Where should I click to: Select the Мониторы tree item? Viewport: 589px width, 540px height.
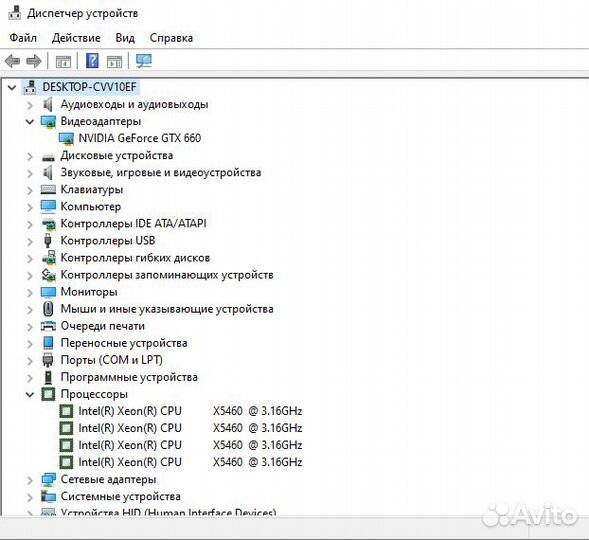coord(89,292)
